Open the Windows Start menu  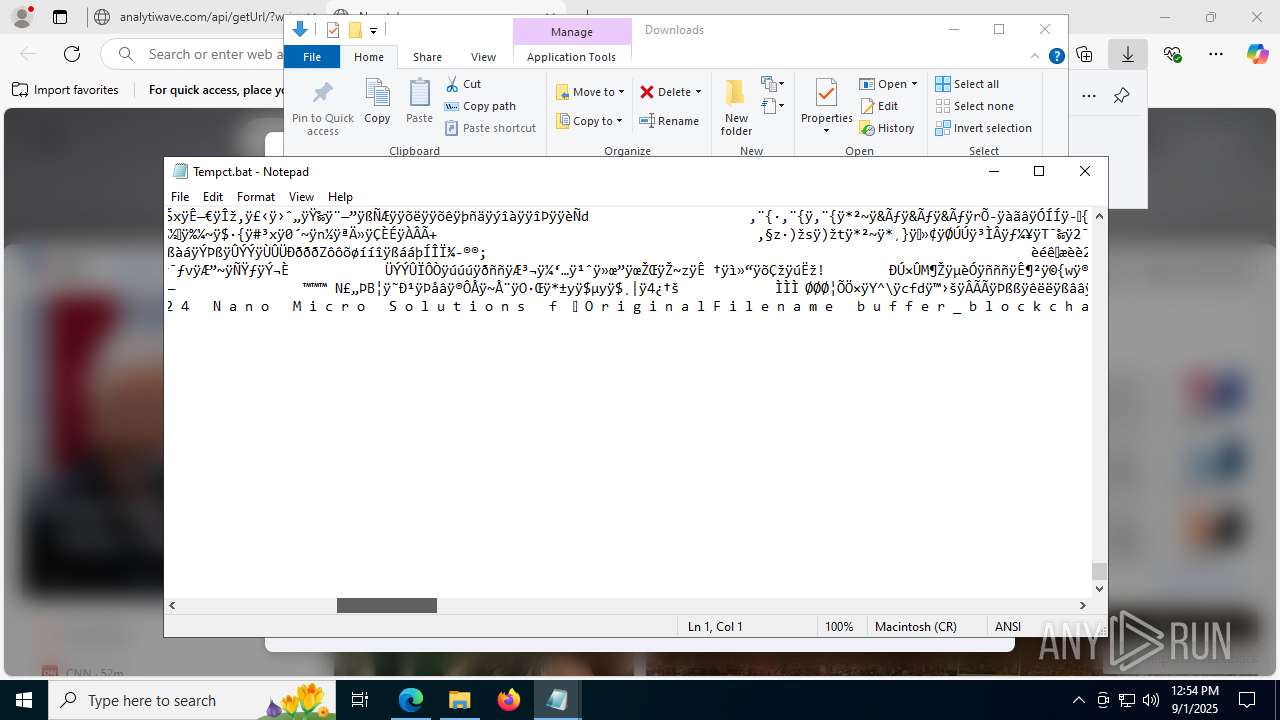coord(24,700)
